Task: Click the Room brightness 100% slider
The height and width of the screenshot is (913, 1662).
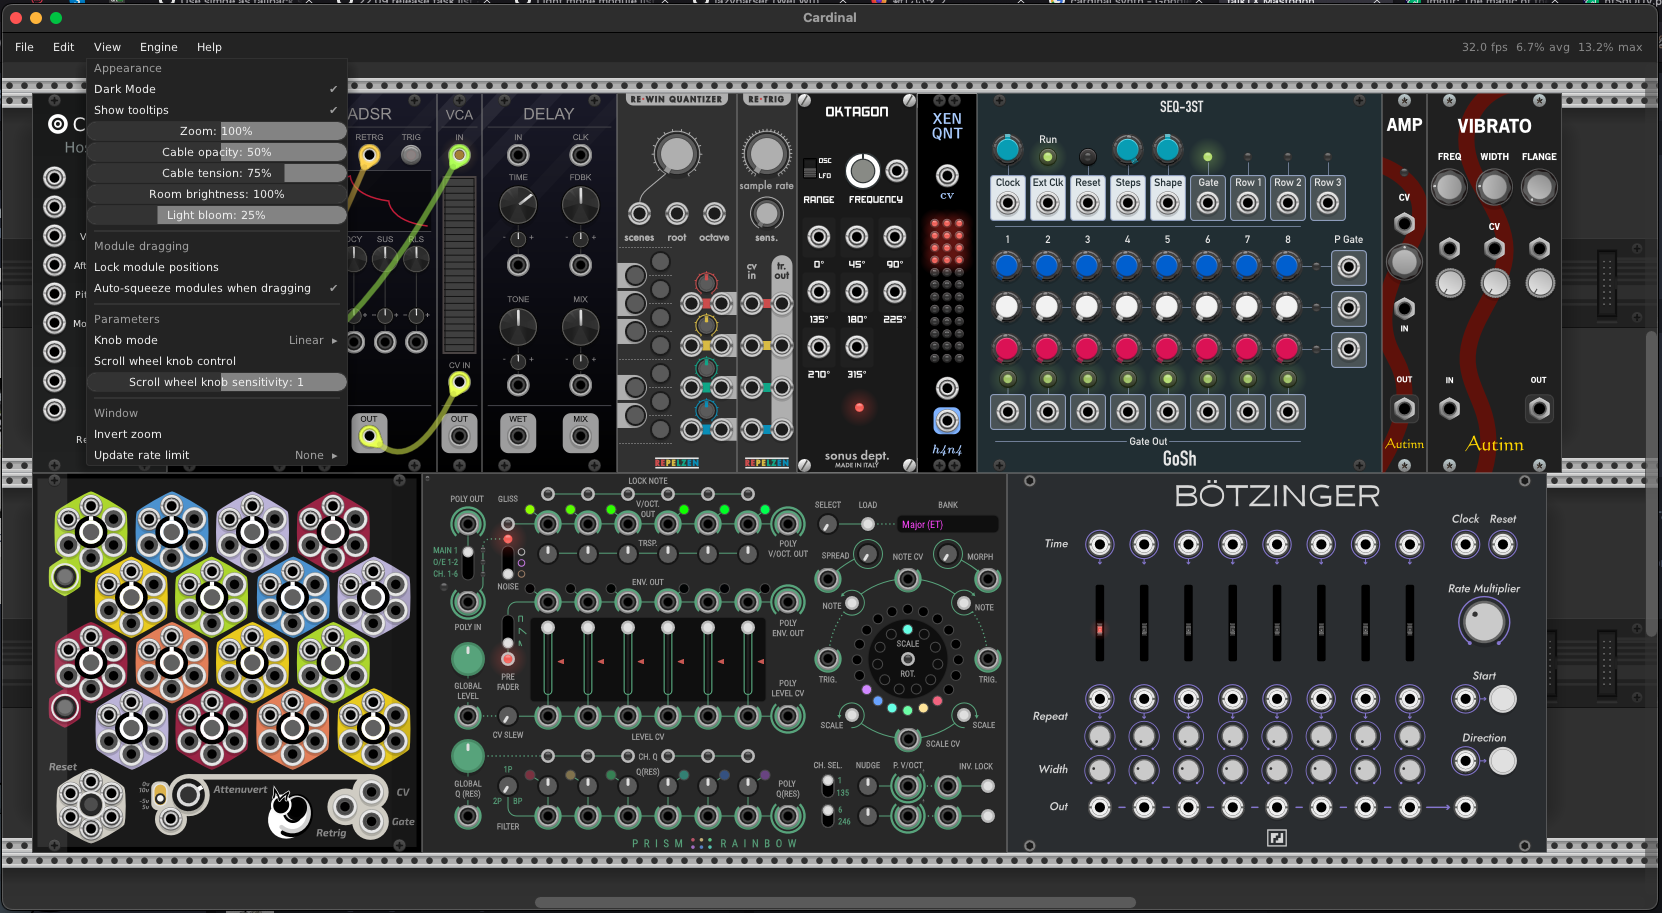Action: pos(216,194)
